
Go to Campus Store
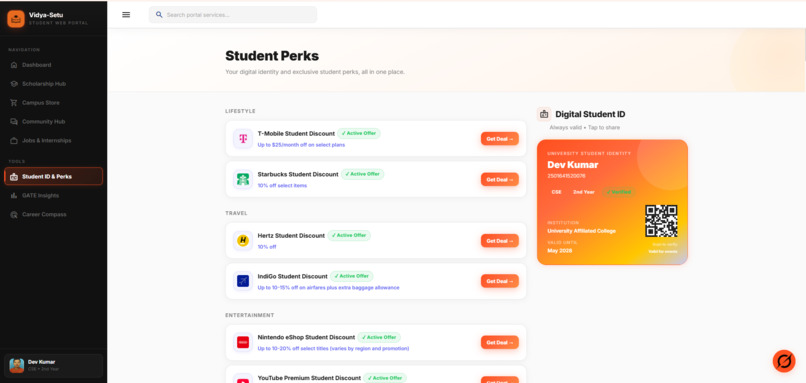[x=53, y=103]
